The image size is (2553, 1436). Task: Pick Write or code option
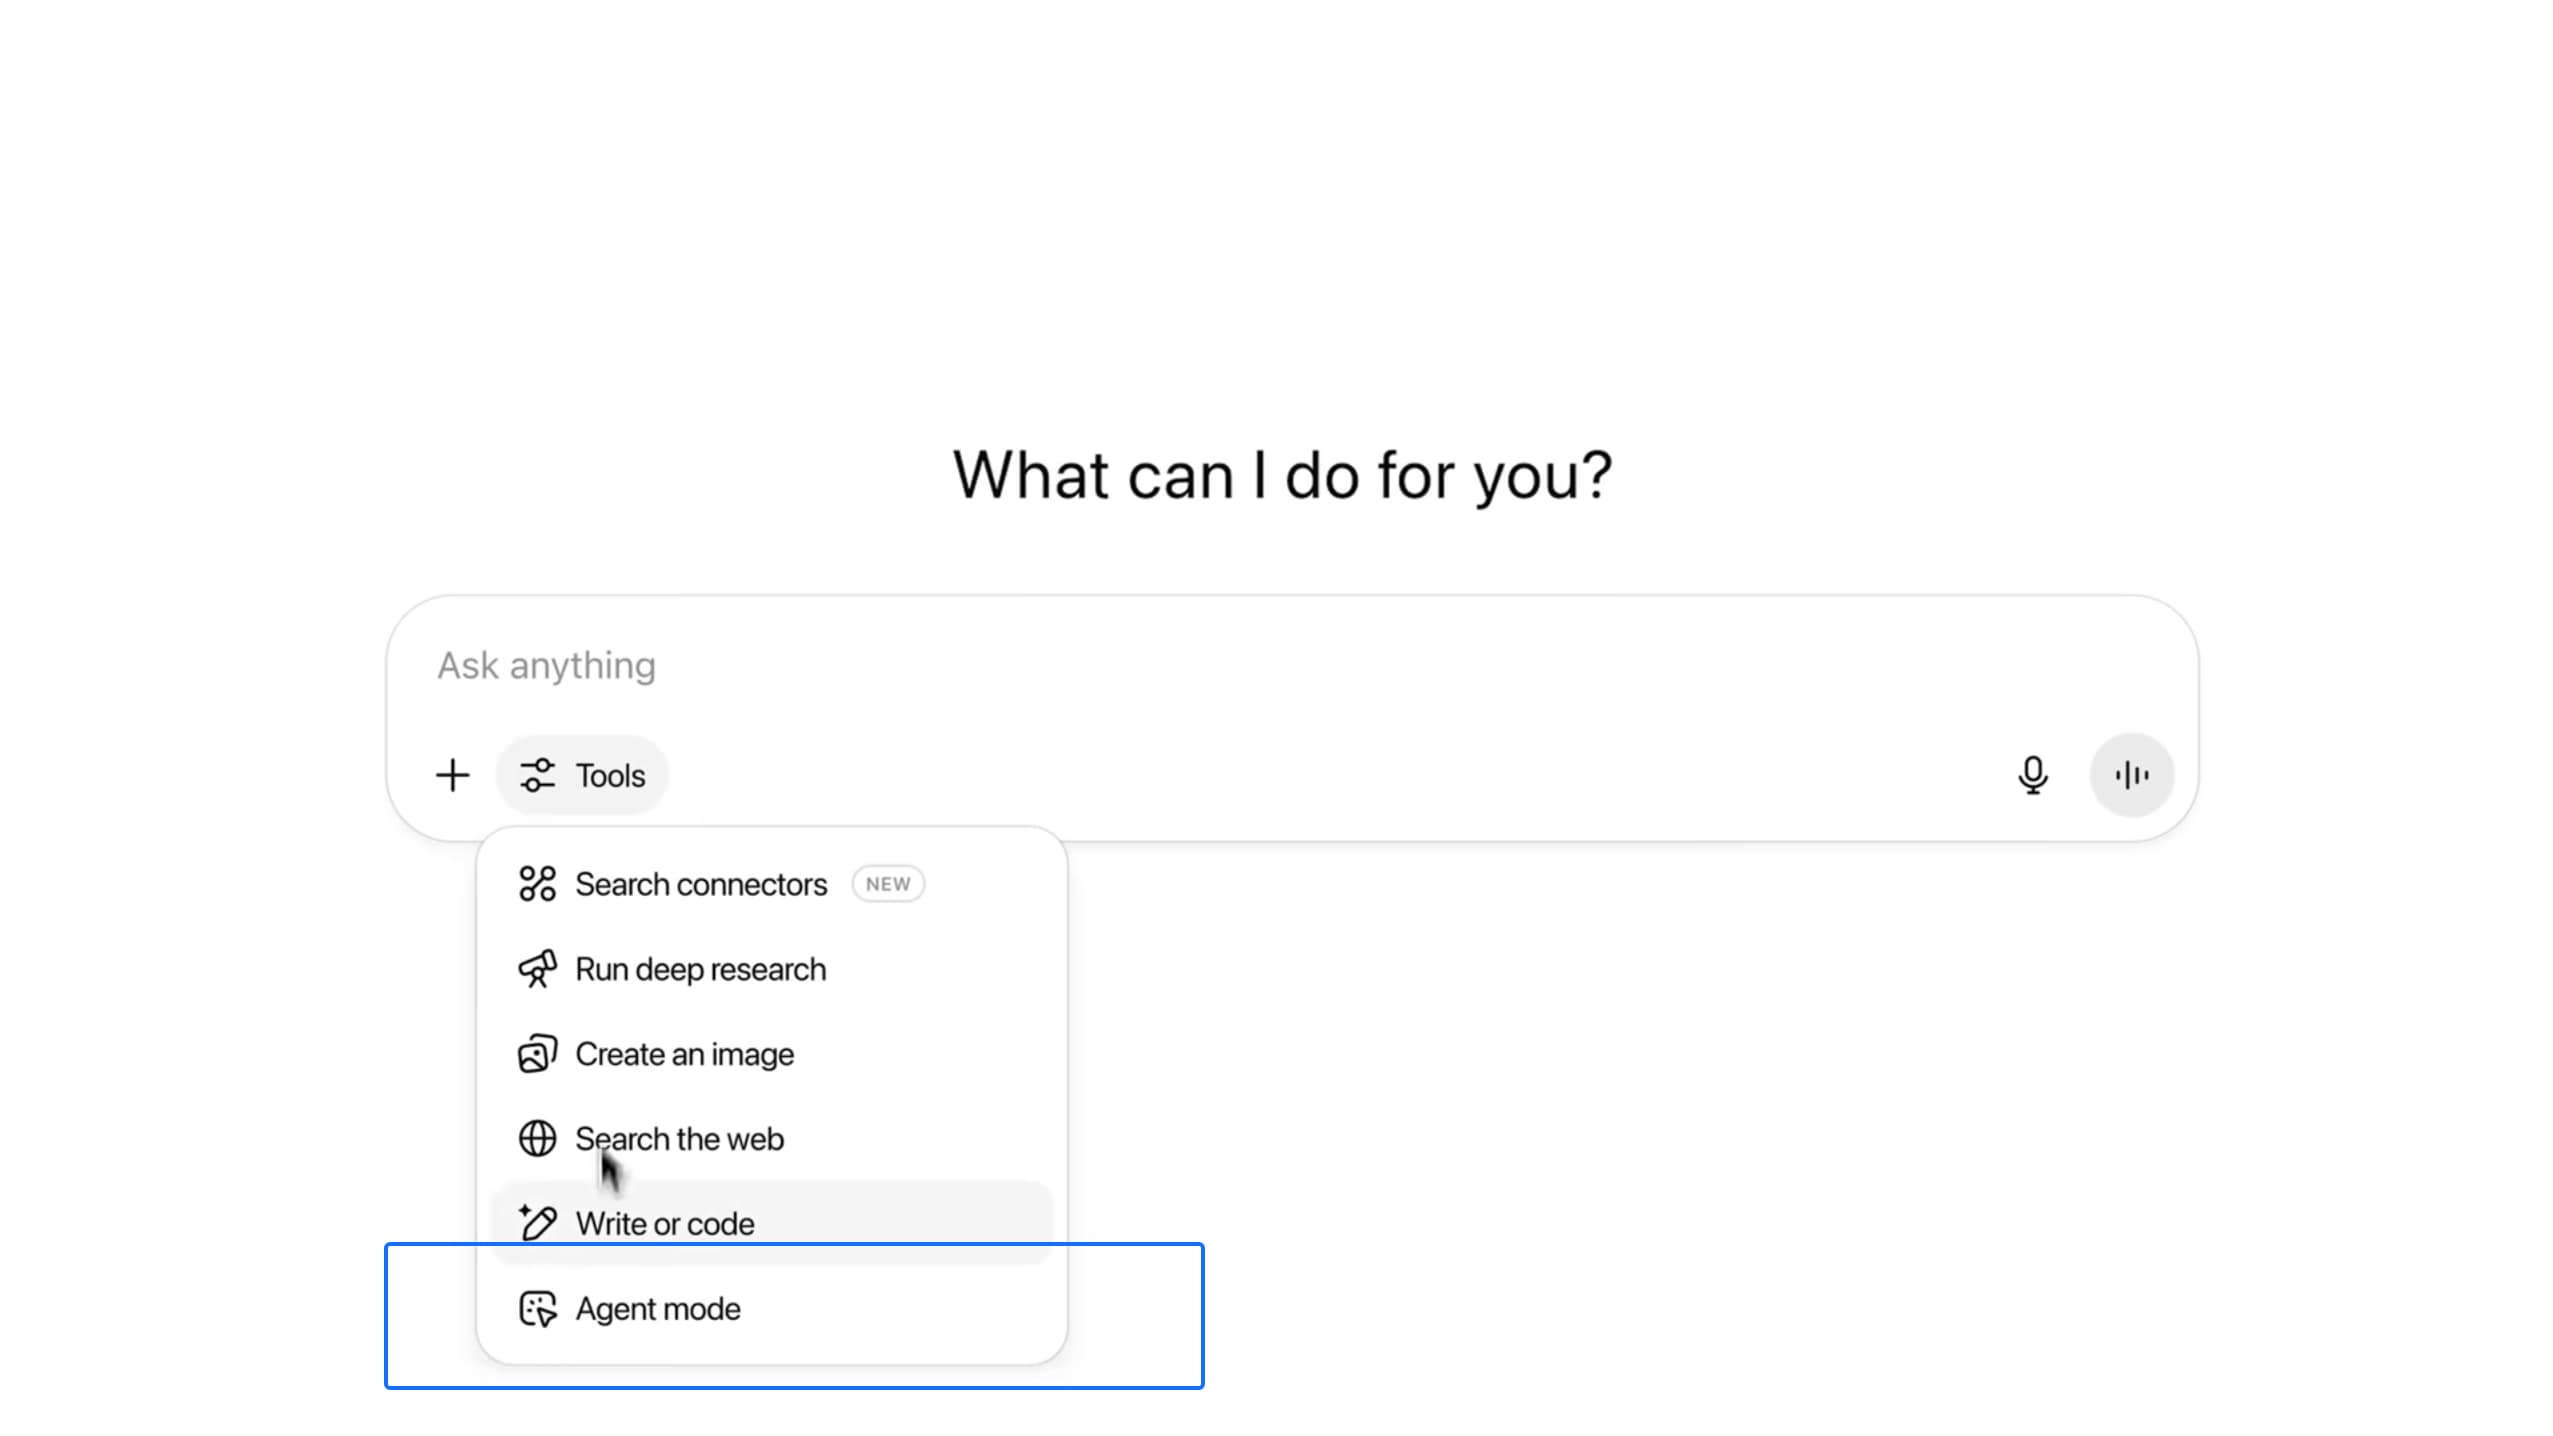tap(771, 1223)
